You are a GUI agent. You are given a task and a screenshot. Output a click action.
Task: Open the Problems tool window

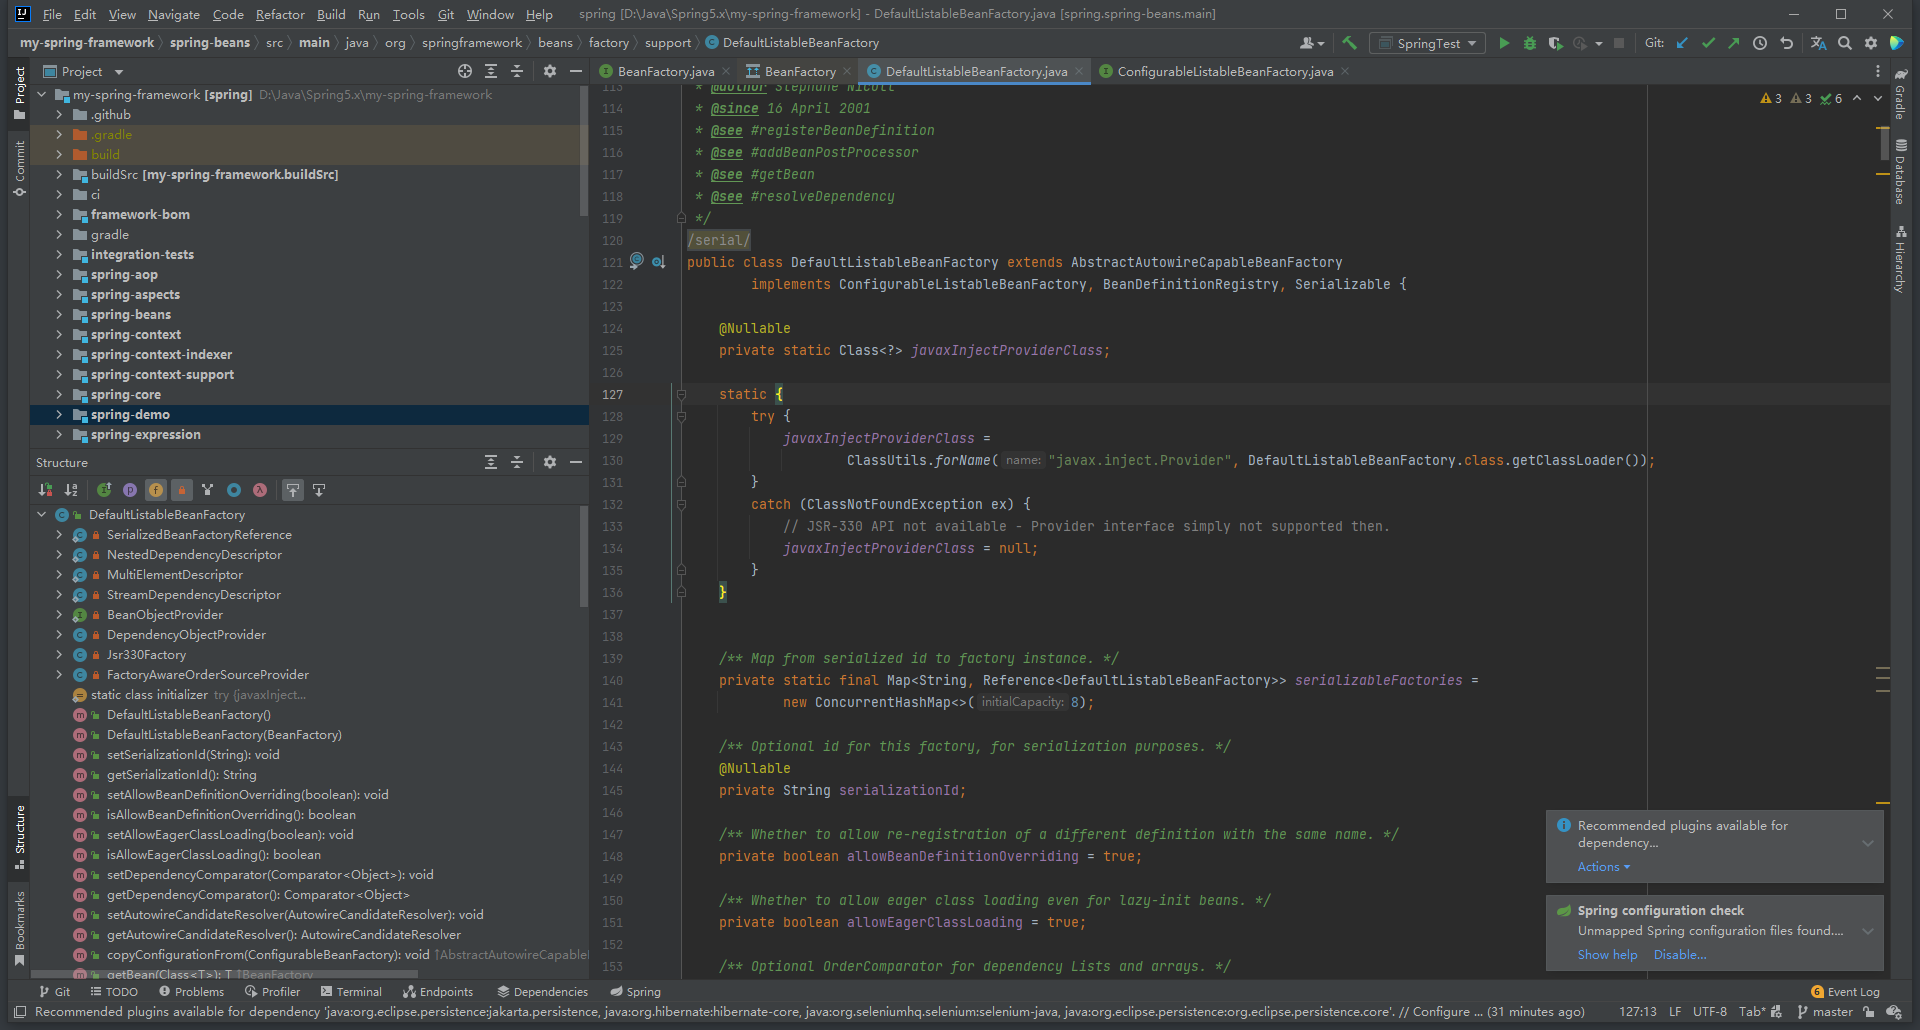(191, 992)
